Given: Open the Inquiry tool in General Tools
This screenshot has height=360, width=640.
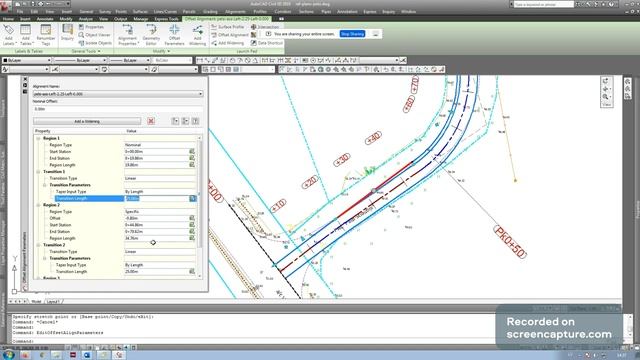Looking at the screenshot, I should (67, 32).
